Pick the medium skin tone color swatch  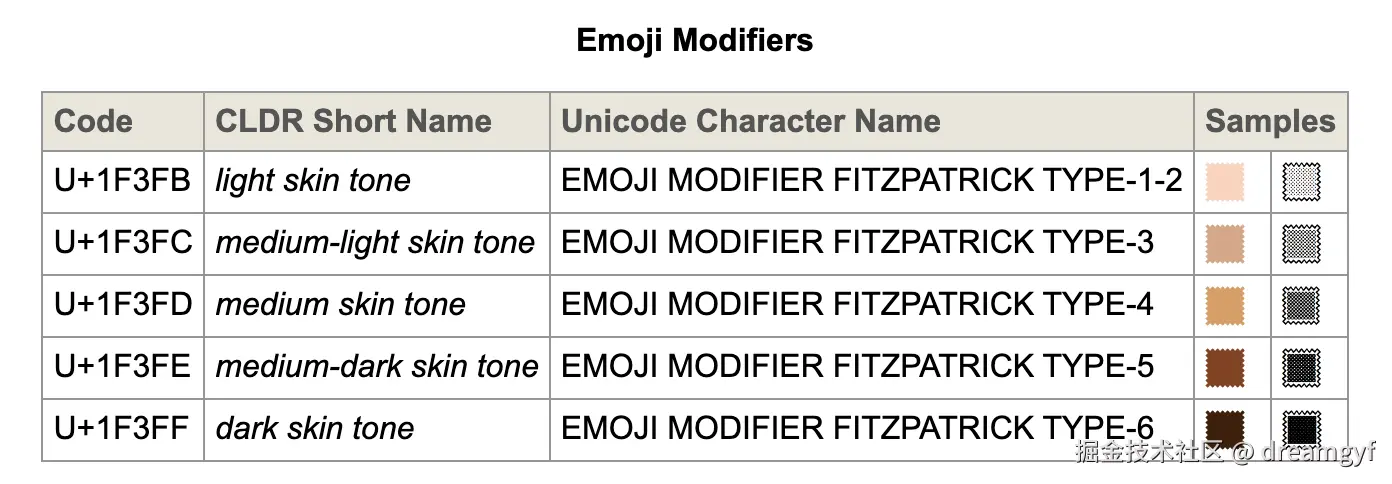tap(1225, 305)
